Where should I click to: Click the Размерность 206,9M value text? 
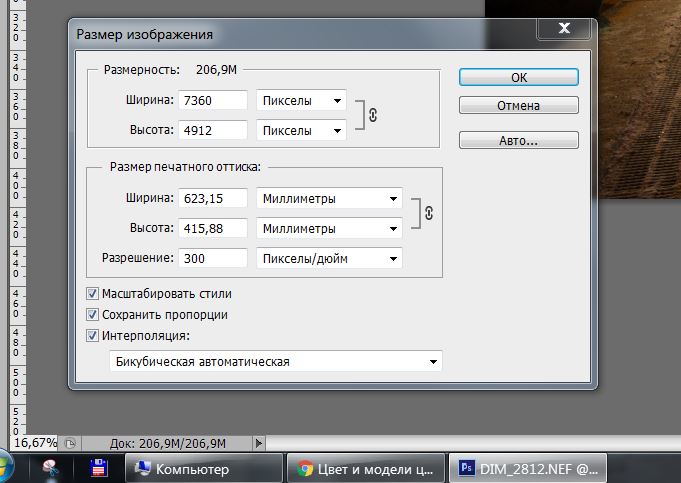click(x=216, y=70)
